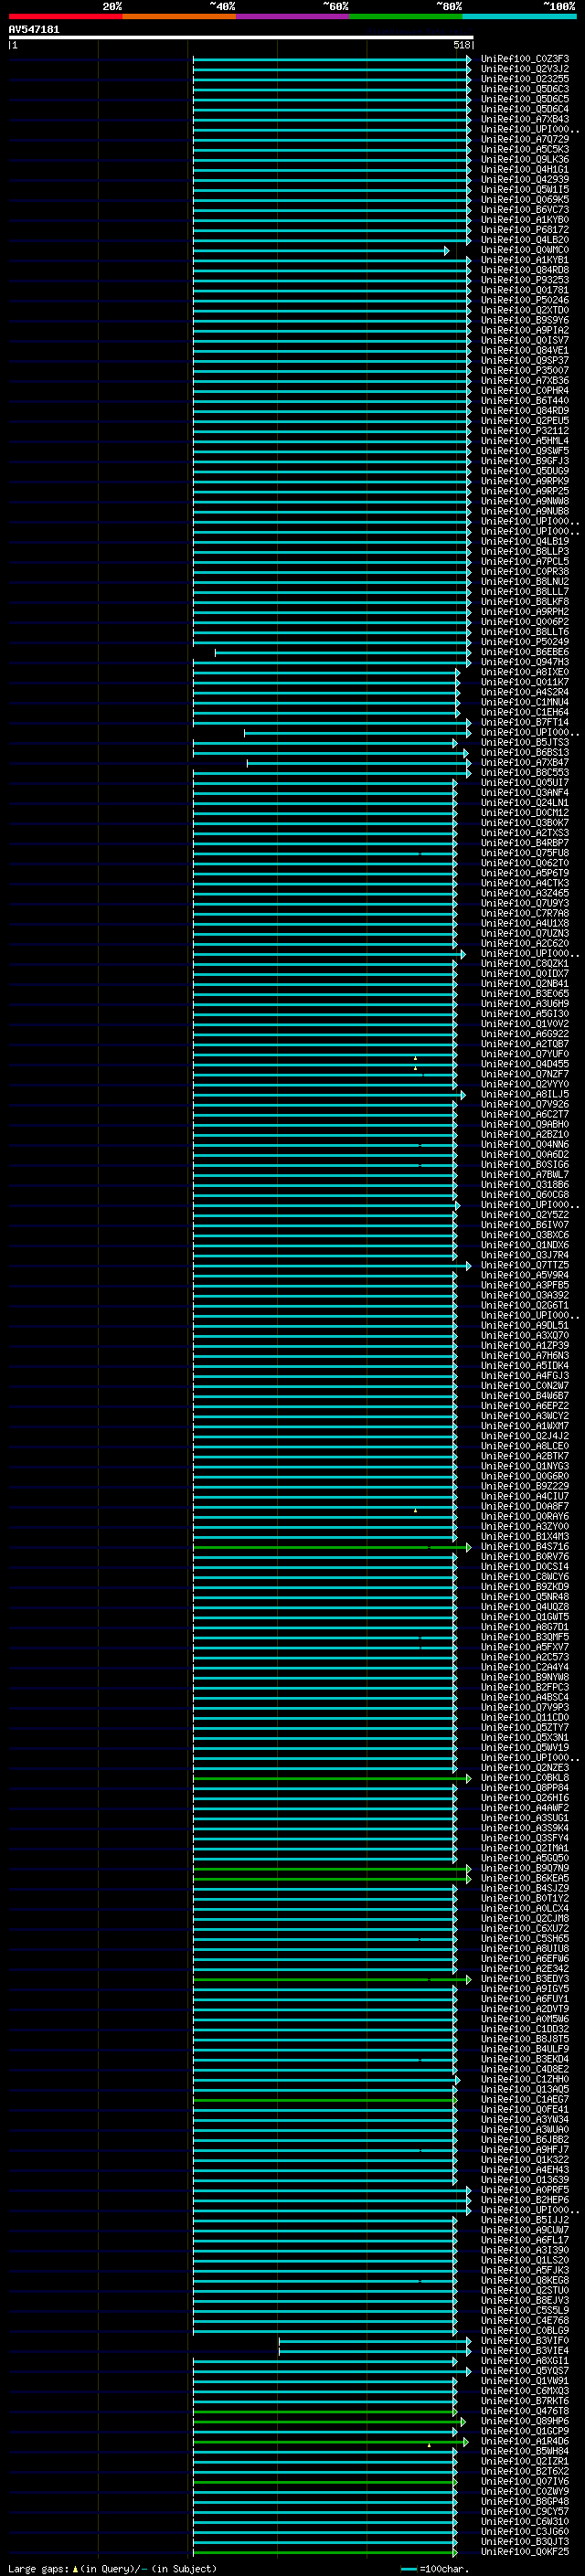585x2576 pixels.
Task: Select the UniRef100_A3S9K4 label
Action: tap(525, 1828)
